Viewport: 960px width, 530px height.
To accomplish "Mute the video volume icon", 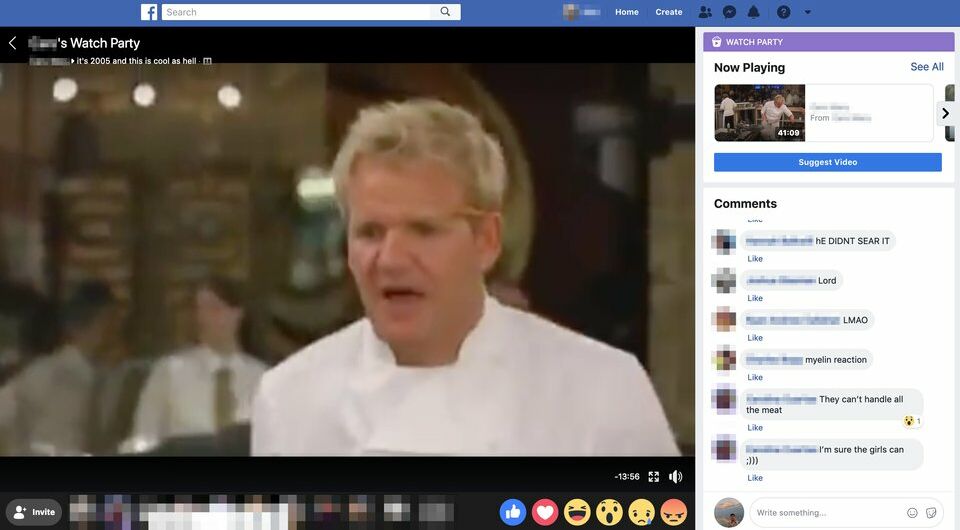I will pos(675,477).
